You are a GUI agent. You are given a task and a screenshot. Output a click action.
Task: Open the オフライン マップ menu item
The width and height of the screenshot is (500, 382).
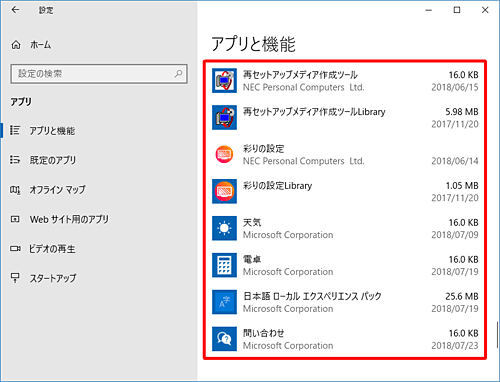click(x=57, y=190)
